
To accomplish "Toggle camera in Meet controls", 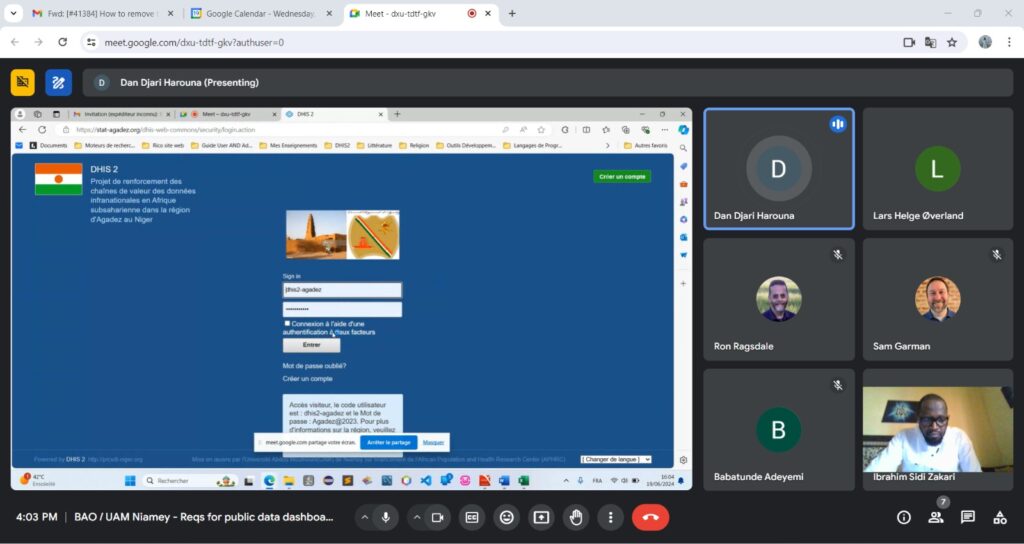I will pos(438,517).
